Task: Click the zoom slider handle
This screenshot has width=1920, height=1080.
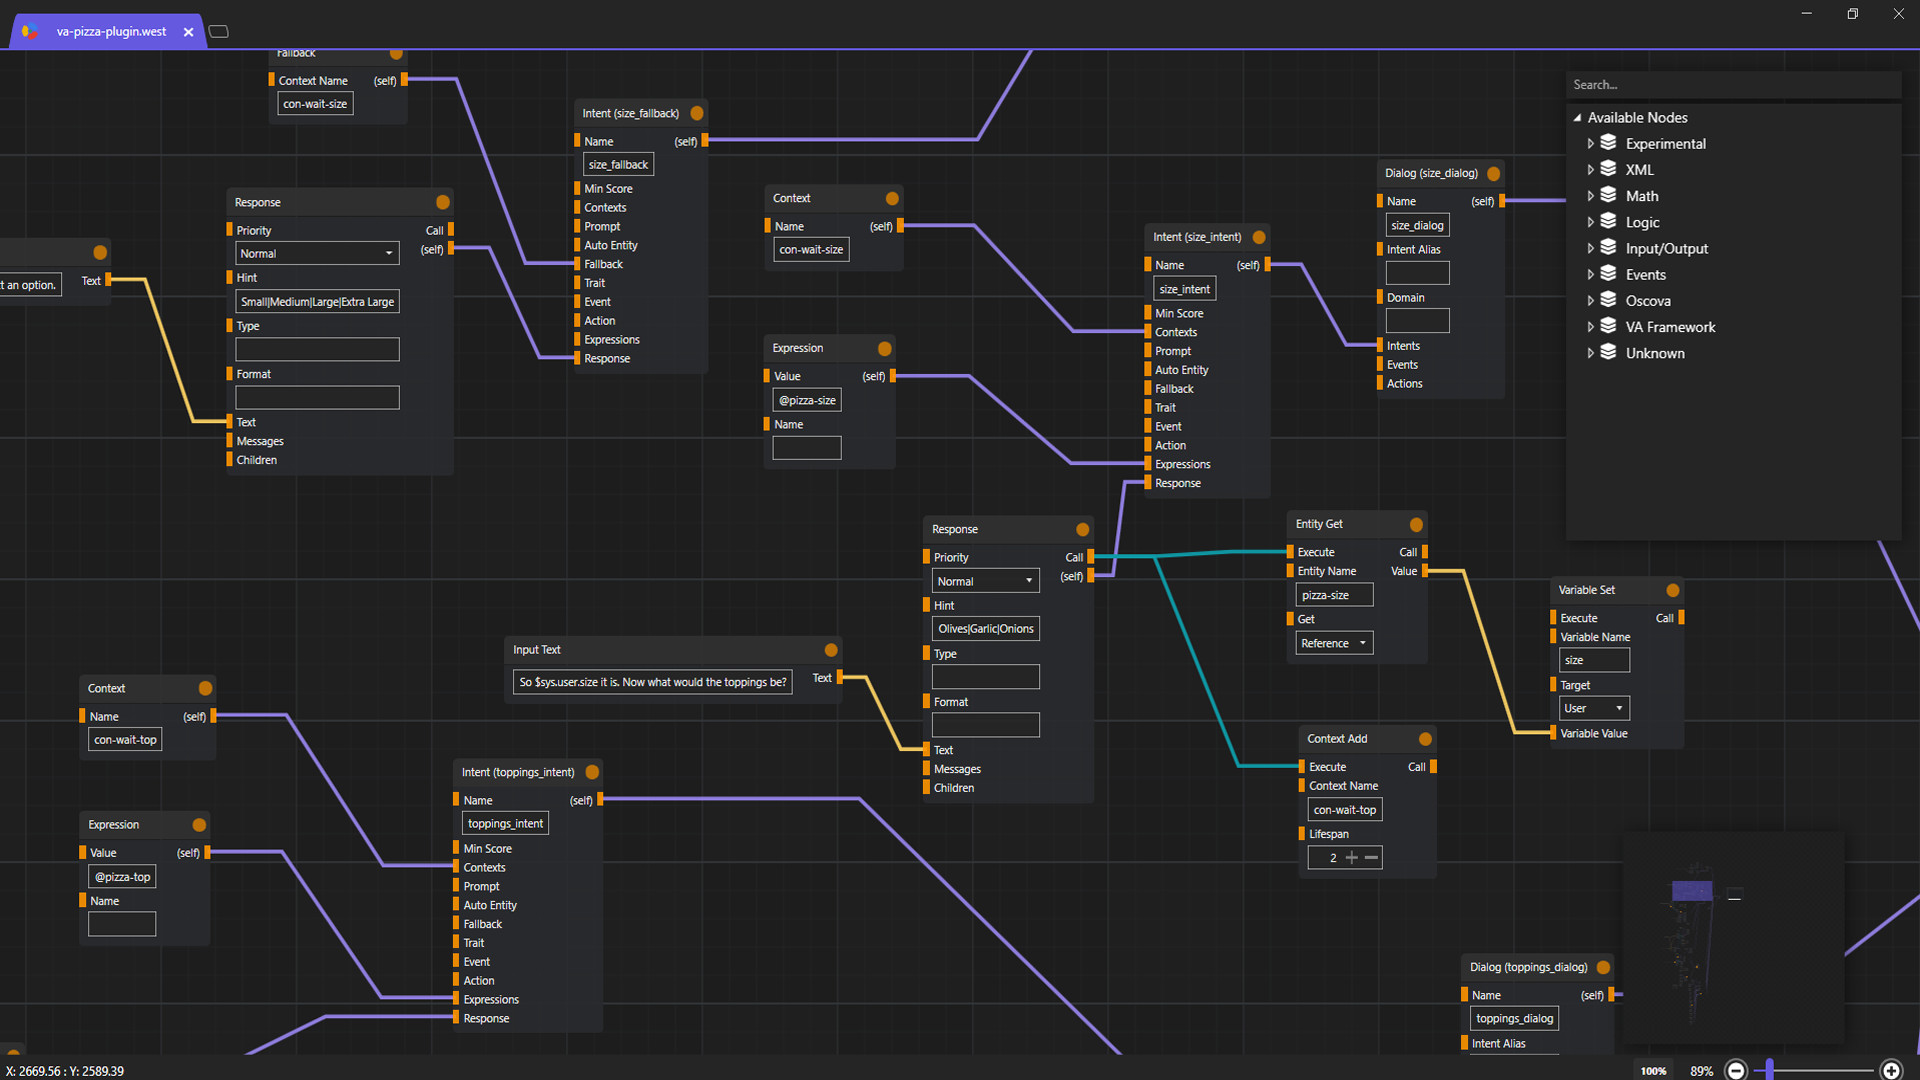Action: pyautogui.click(x=1769, y=1070)
